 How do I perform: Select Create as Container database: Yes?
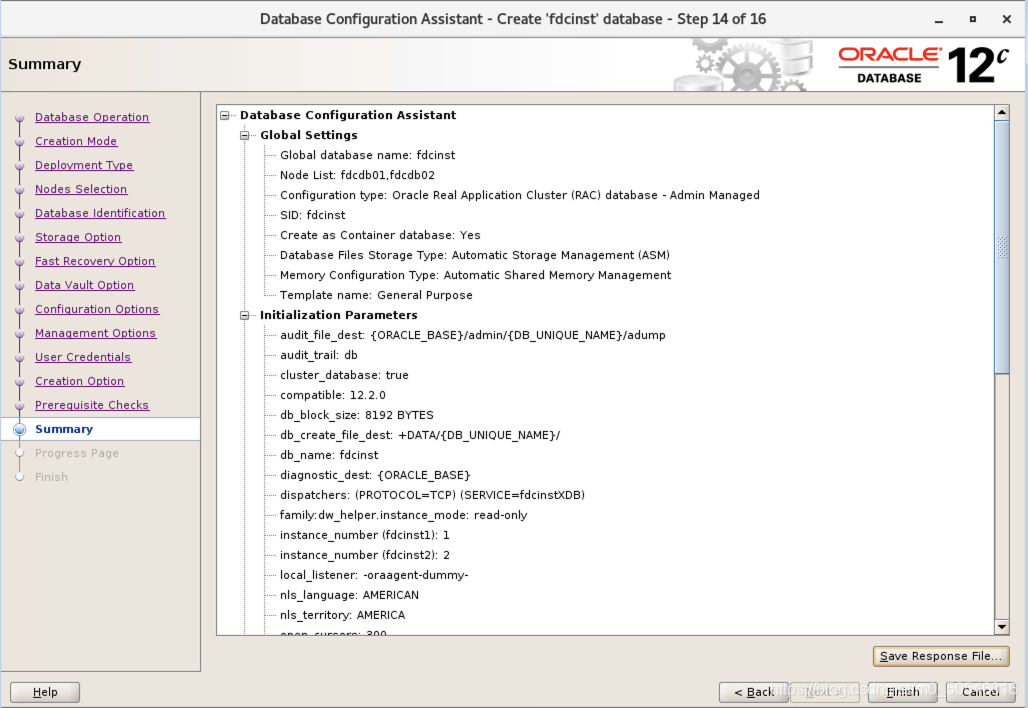click(380, 235)
